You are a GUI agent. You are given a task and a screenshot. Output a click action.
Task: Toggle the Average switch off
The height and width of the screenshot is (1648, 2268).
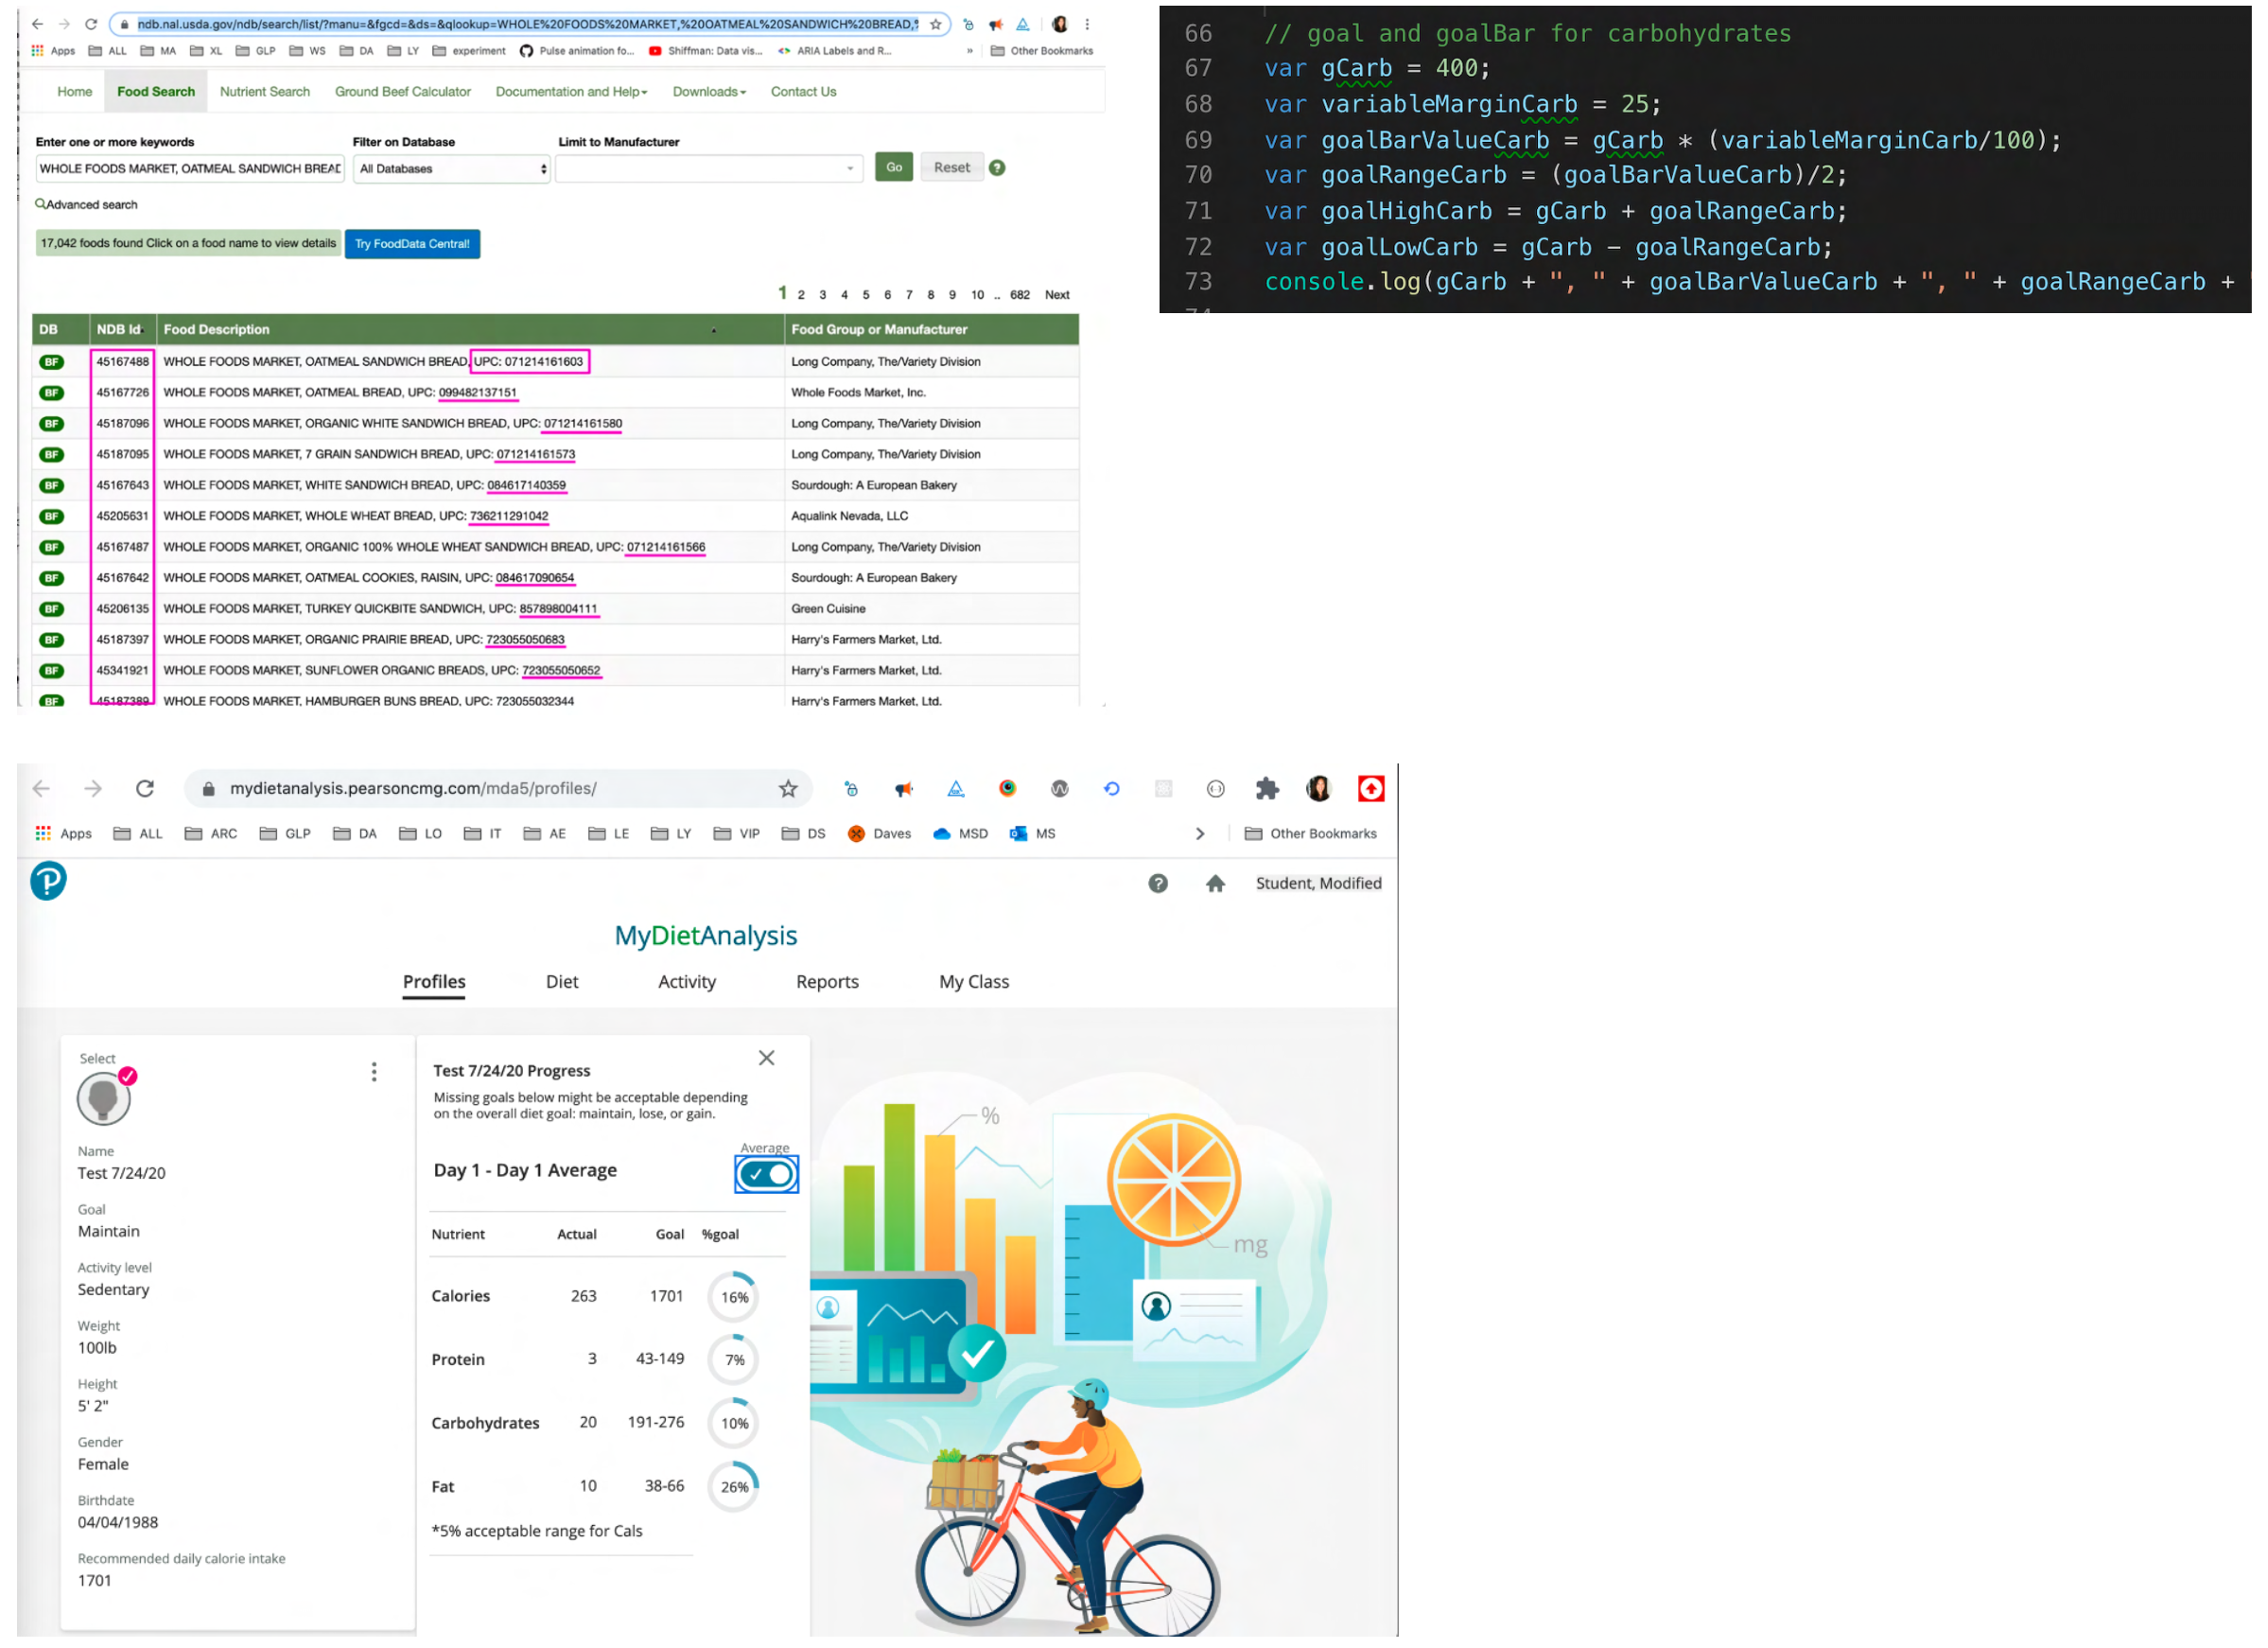coord(766,1174)
